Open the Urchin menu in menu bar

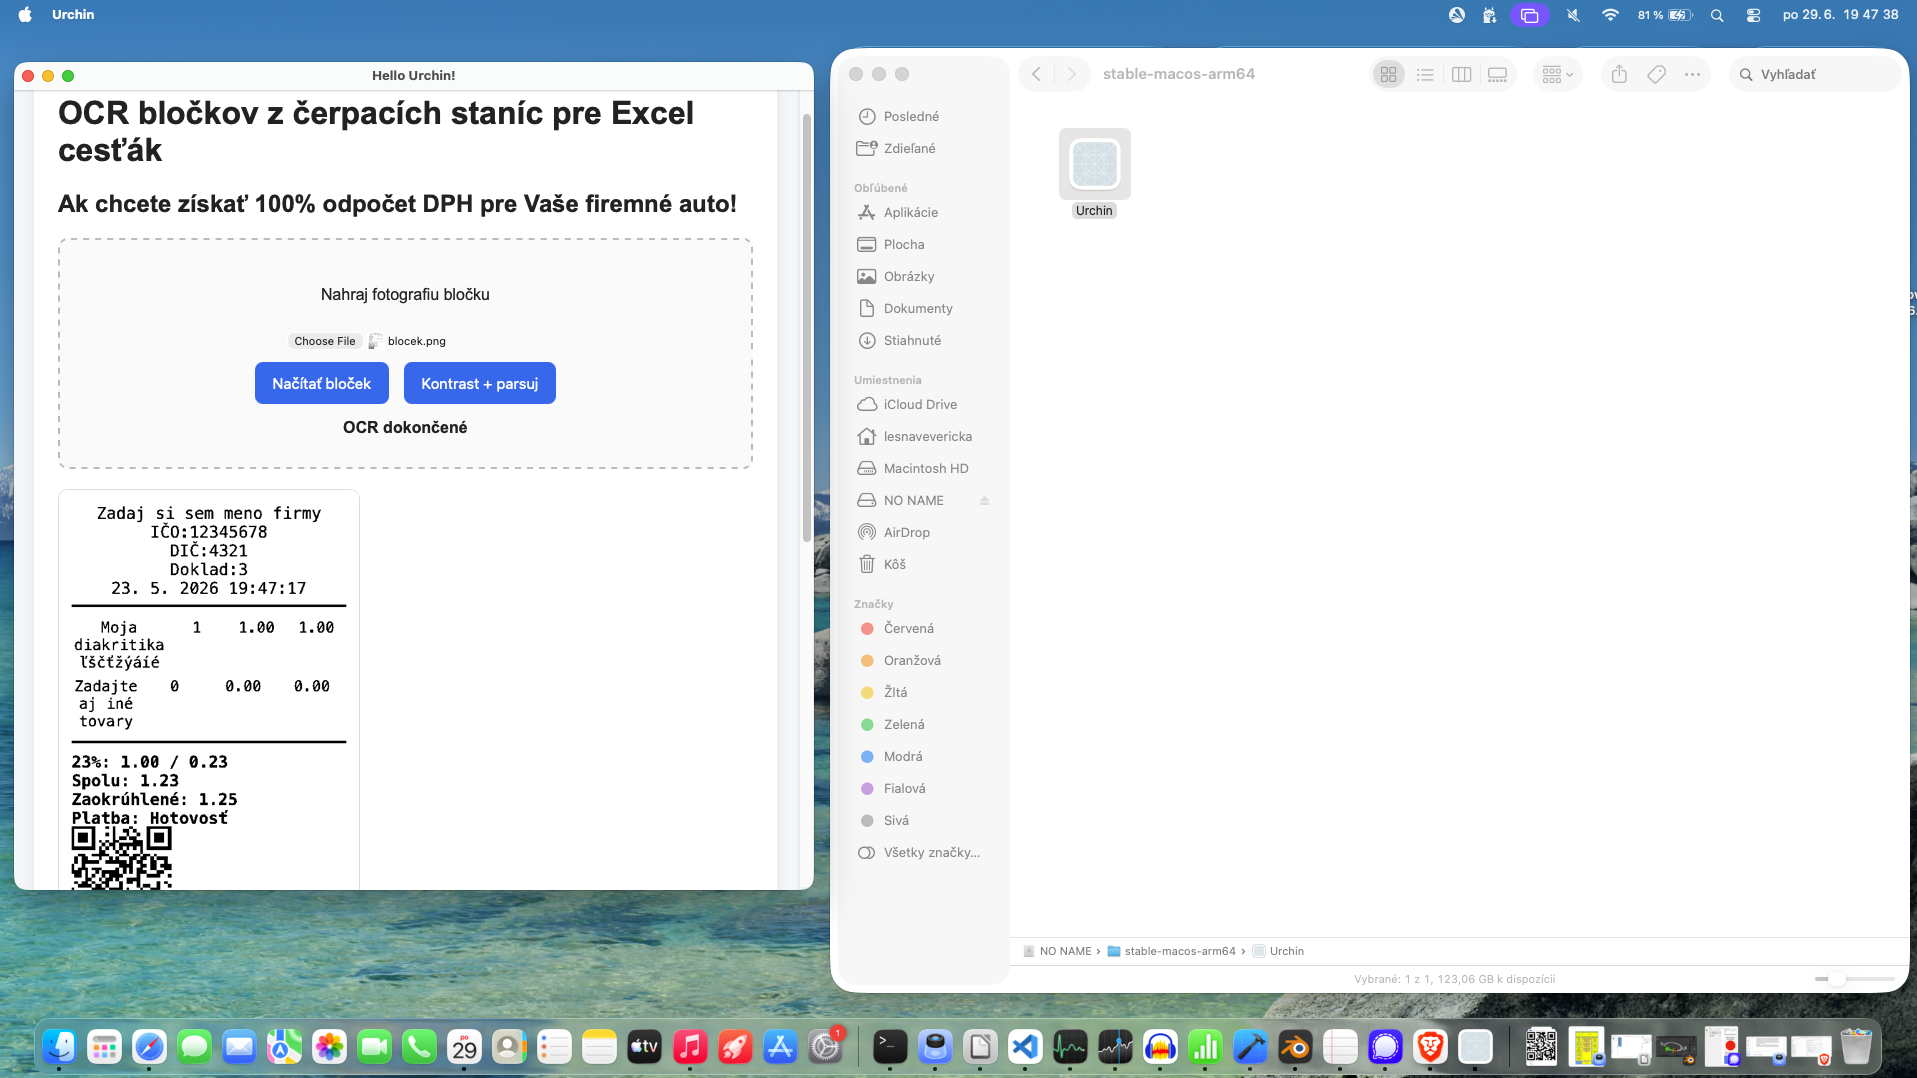[73, 15]
